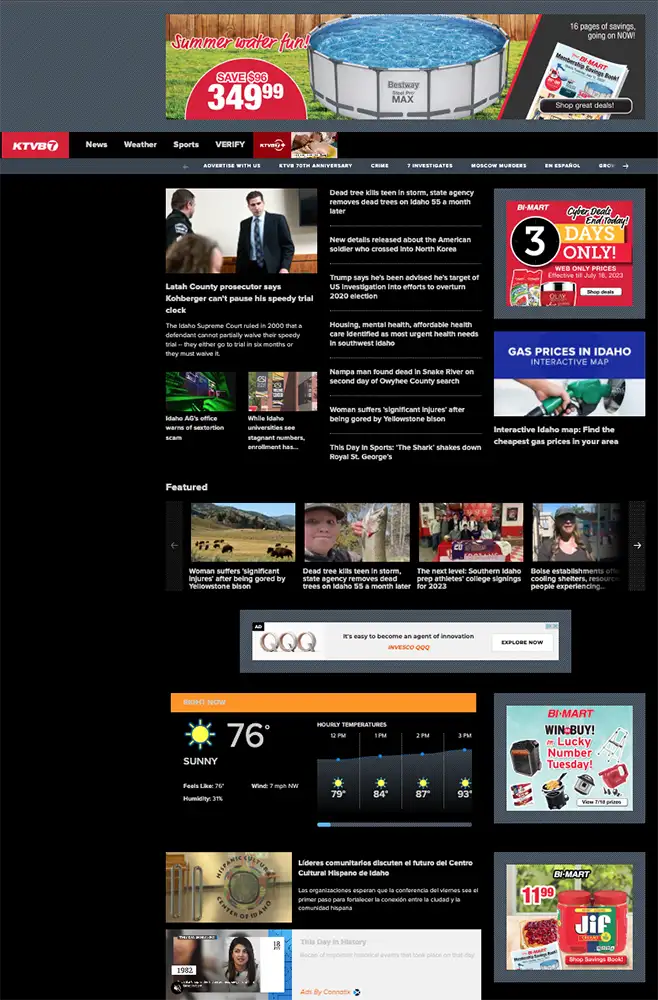This screenshot has height=1000, width=658.
Task: Click Gas Prices in Idaho map image
Action: 569,374
